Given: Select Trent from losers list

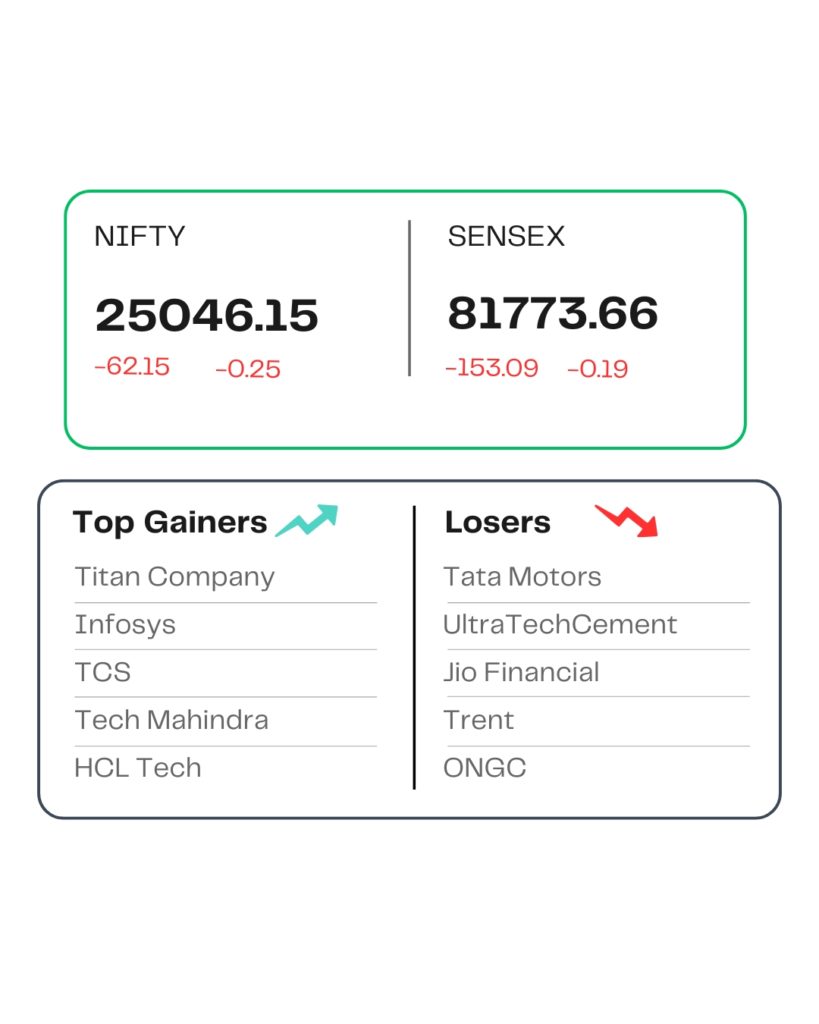Looking at the screenshot, I should [x=479, y=720].
